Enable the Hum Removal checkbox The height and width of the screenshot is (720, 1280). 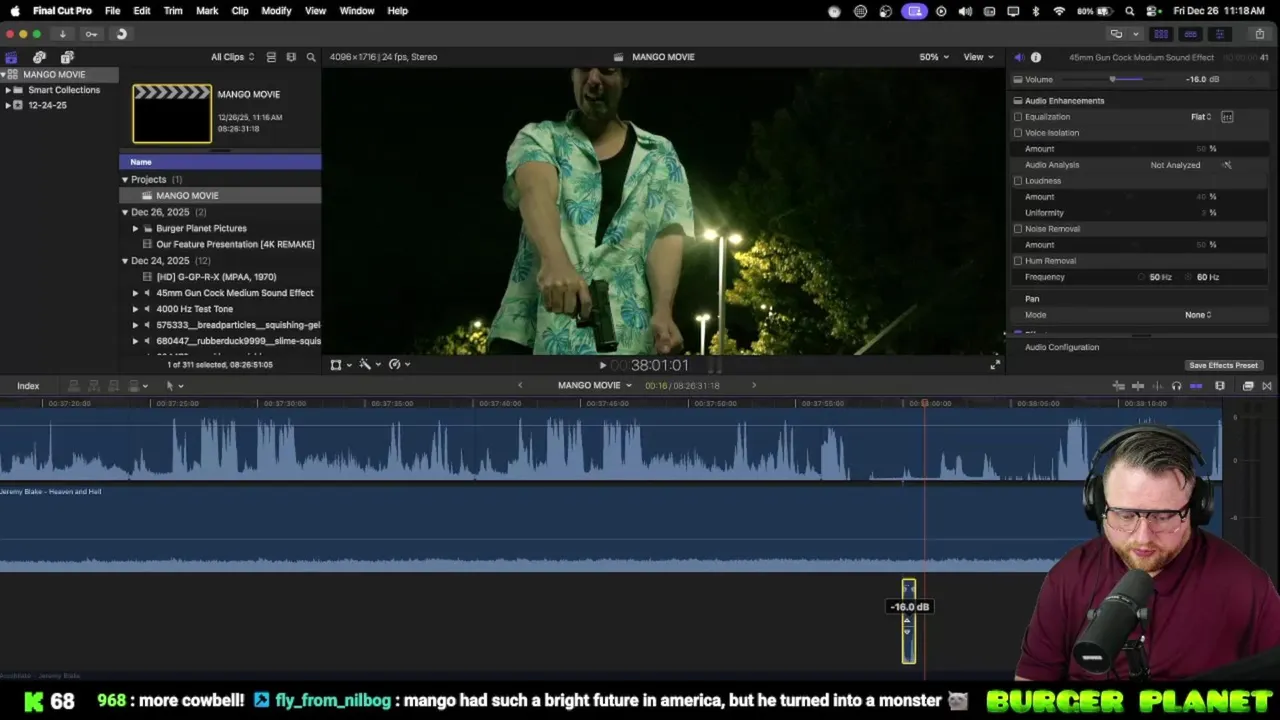[x=1018, y=261]
